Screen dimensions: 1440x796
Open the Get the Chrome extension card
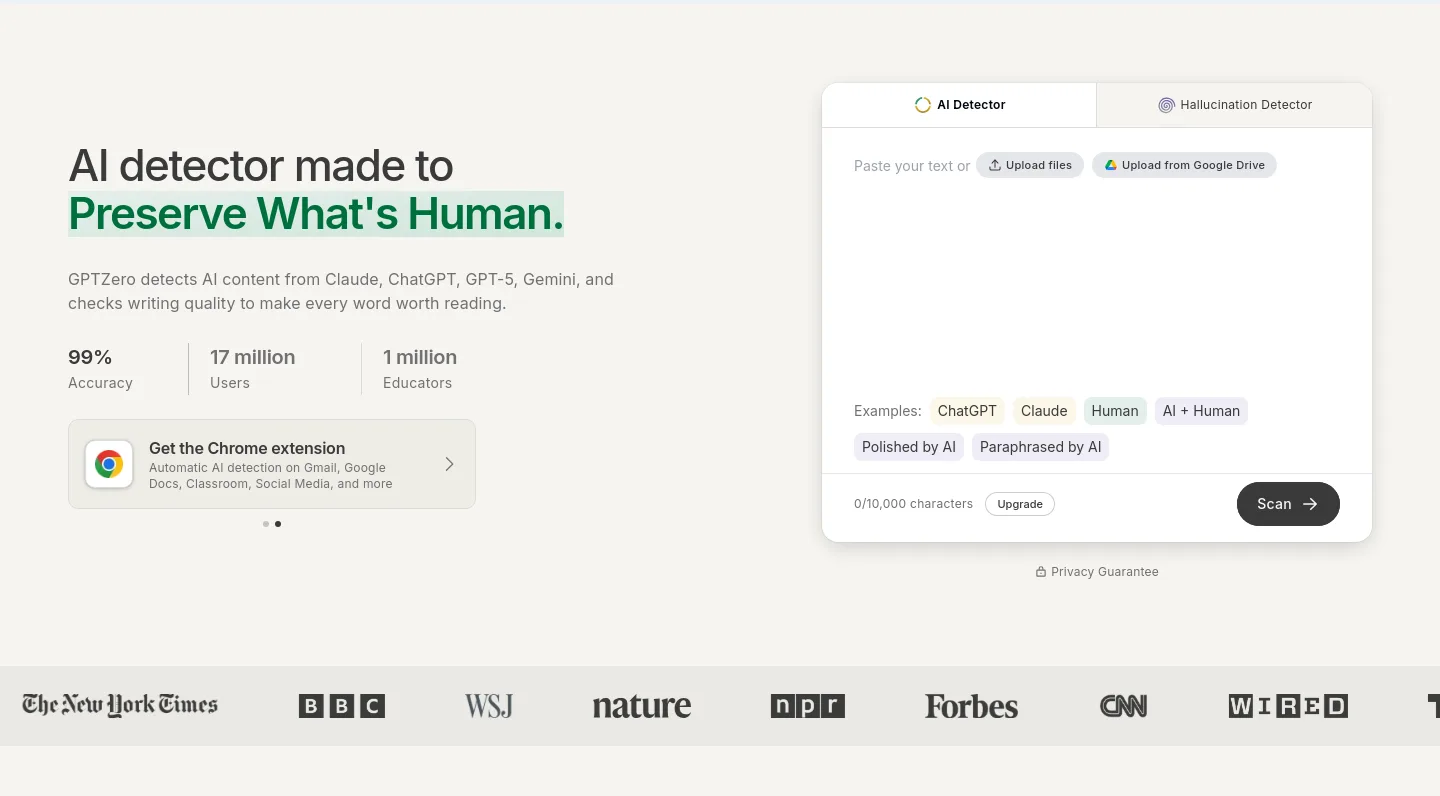point(272,464)
